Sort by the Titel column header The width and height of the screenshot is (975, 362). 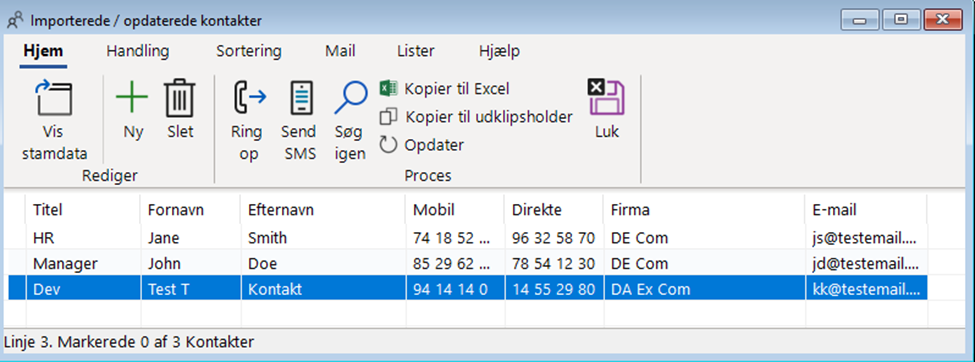83,210
